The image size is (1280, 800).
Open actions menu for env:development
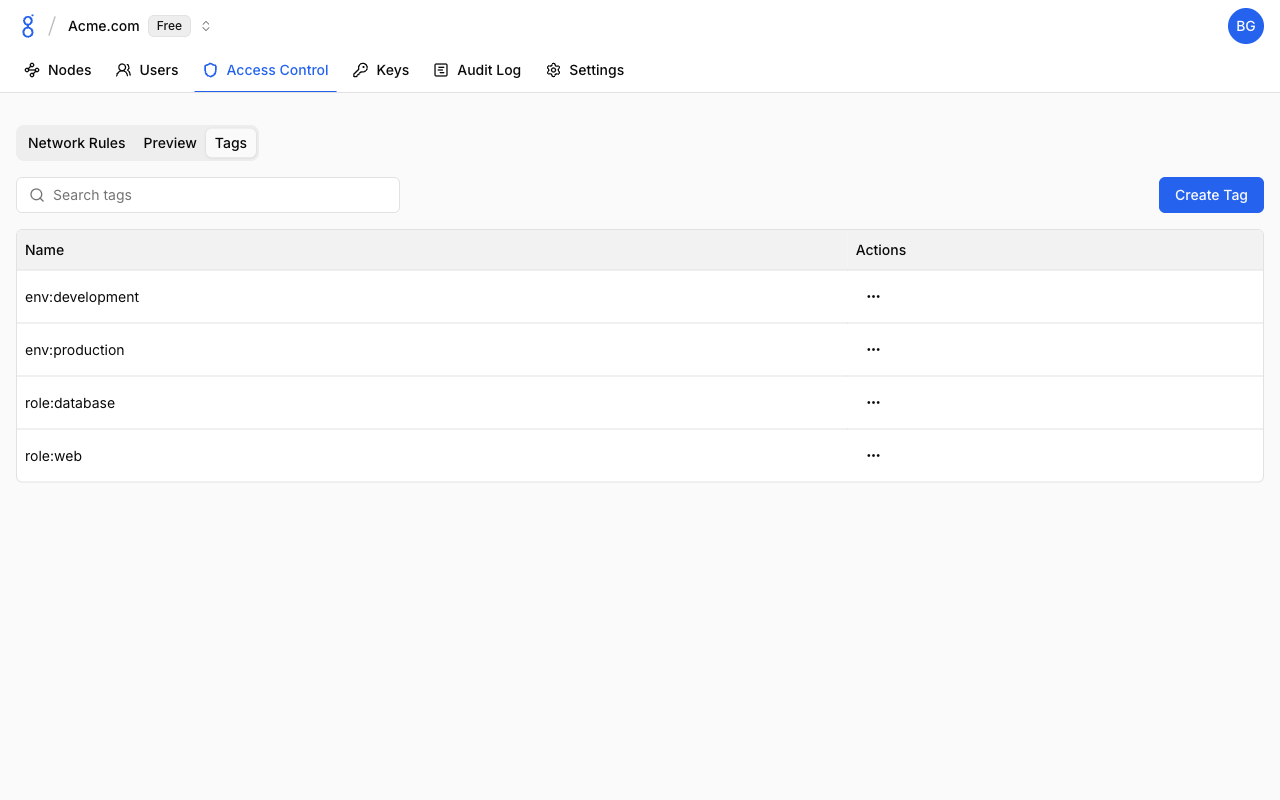pyautogui.click(x=873, y=297)
